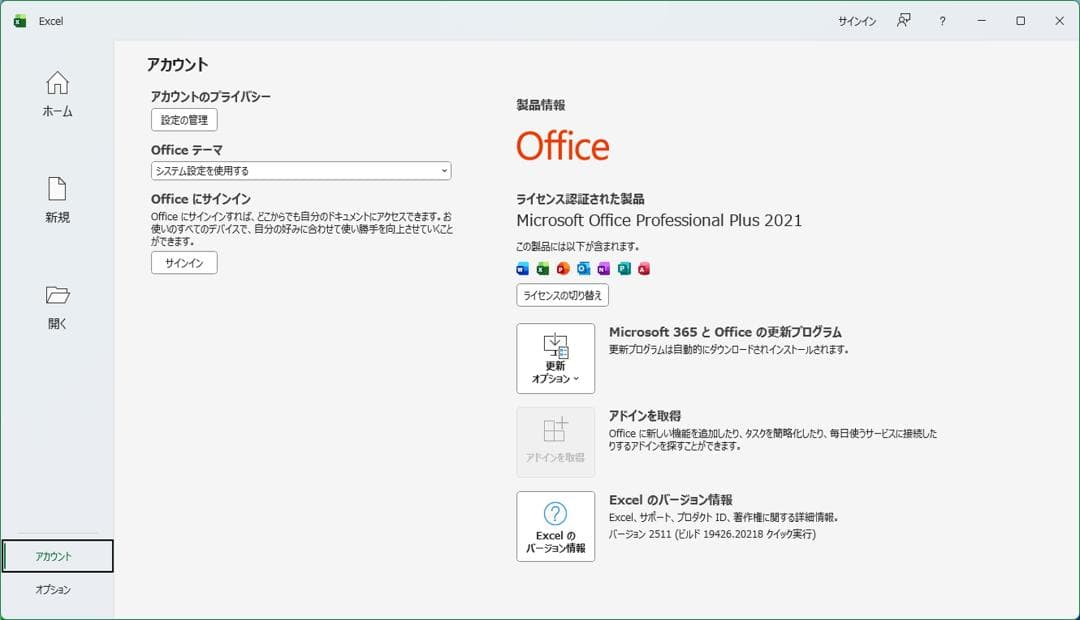Click the サインイン button
Viewport: 1080px width, 620px height.
pos(183,263)
